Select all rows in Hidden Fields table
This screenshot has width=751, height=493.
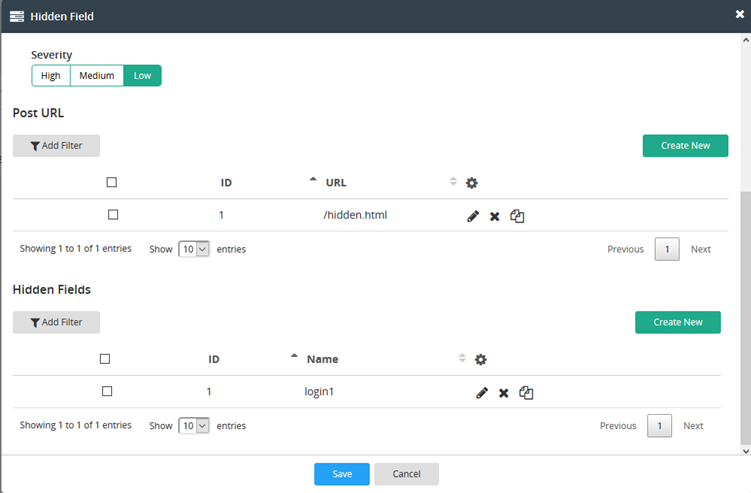tap(105, 359)
